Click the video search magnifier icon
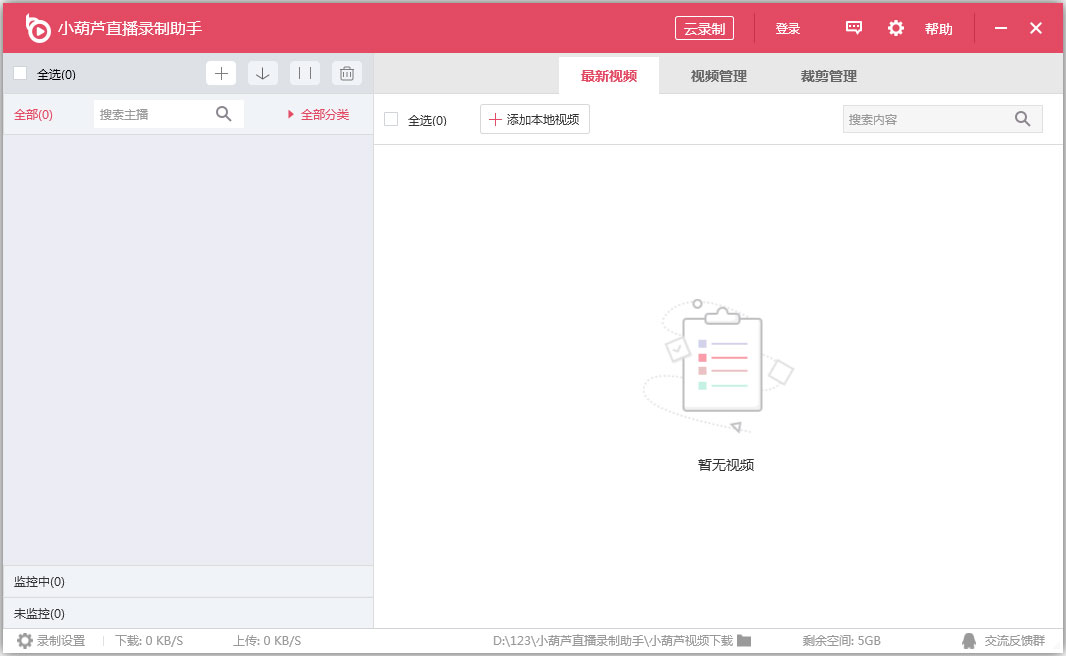This screenshot has height=656, width=1066. pyautogui.click(x=1022, y=119)
